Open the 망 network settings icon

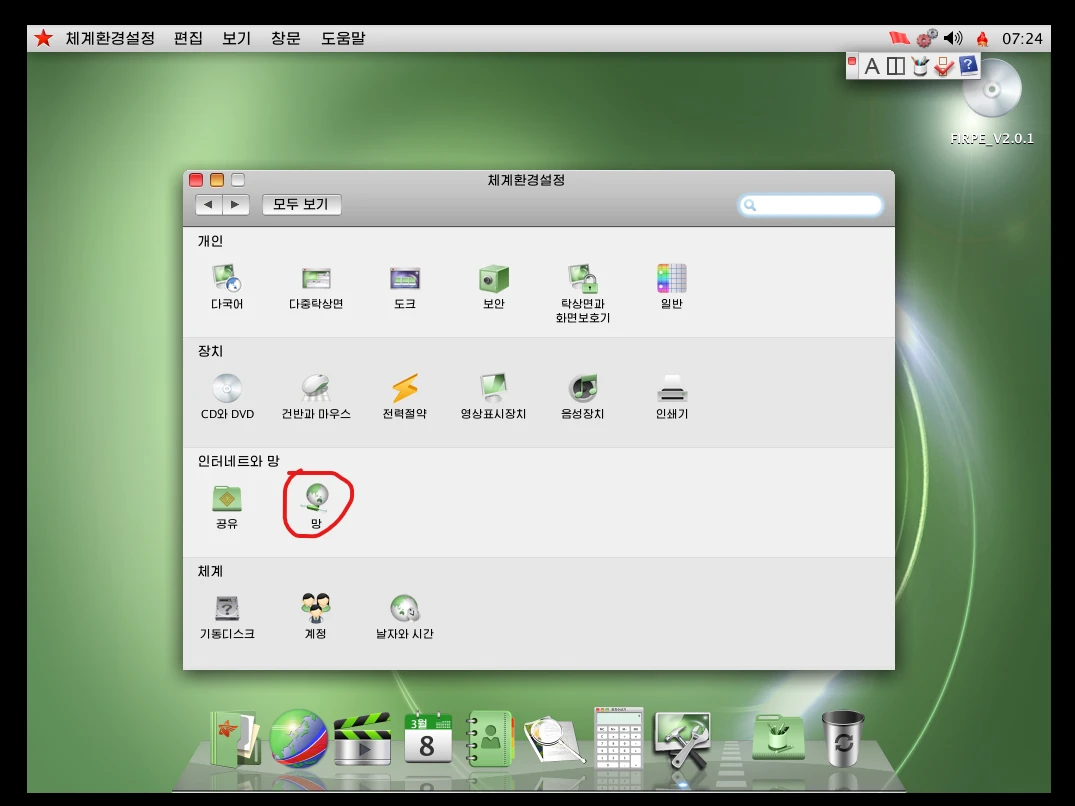click(316, 499)
